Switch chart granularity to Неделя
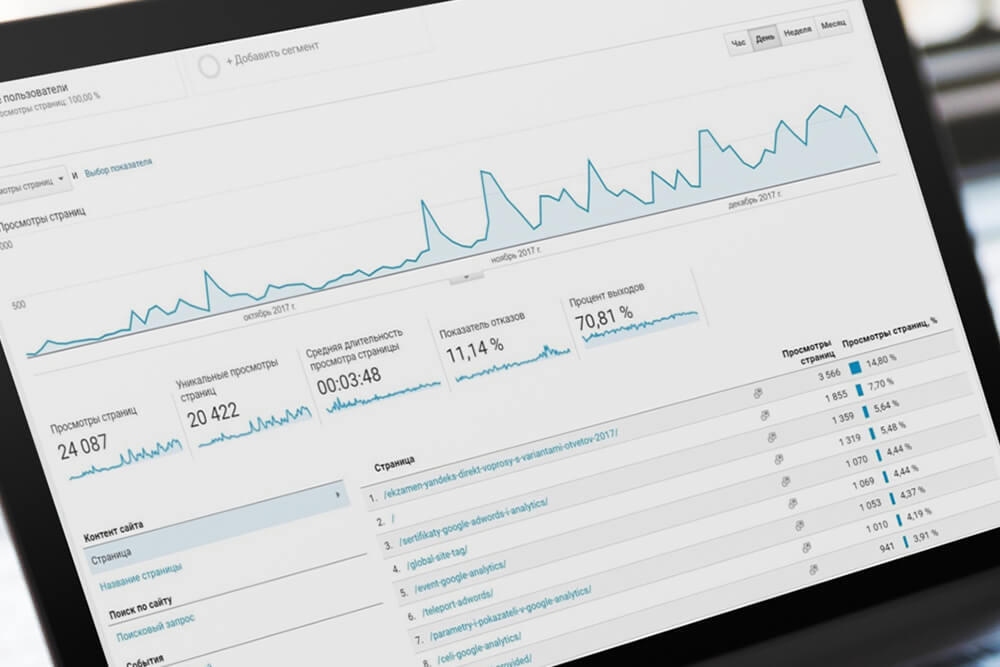The image size is (1000, 667). tap(798, 32)
